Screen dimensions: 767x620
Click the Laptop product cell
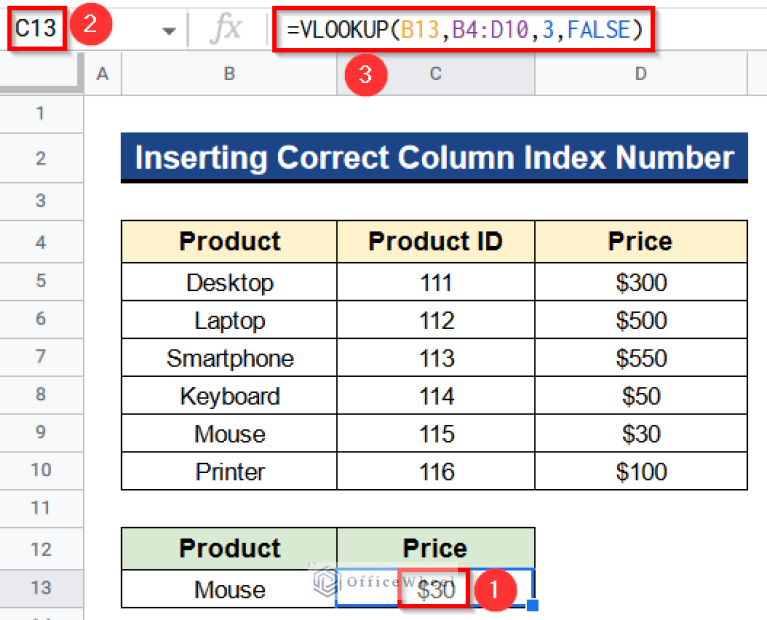(229, 320)
